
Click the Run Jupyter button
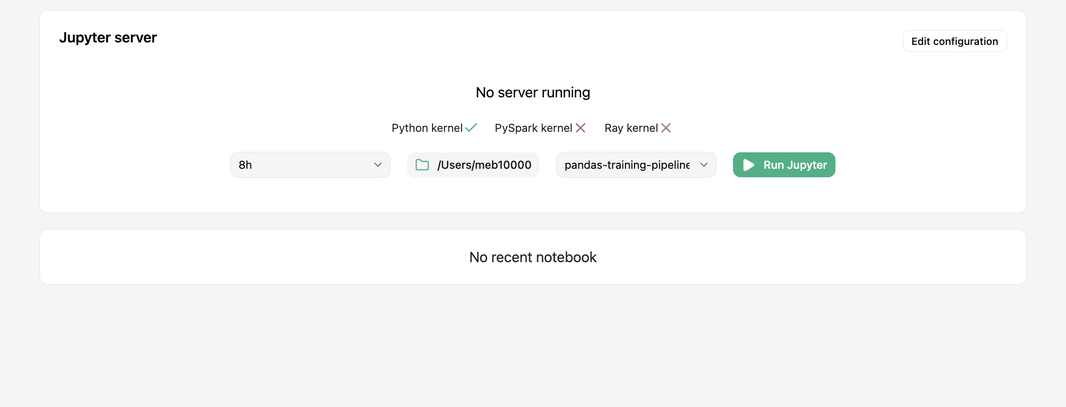pos(784,164)
